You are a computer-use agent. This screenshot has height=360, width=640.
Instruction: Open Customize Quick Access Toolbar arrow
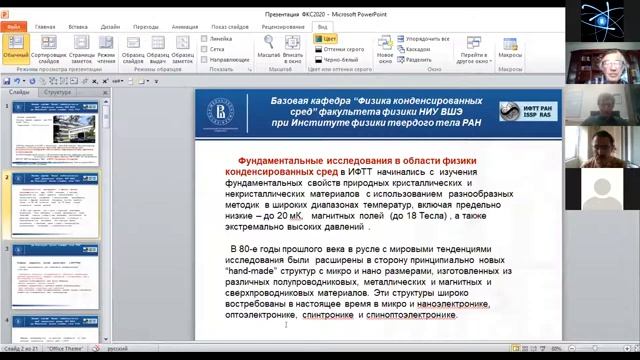(156, 81)
